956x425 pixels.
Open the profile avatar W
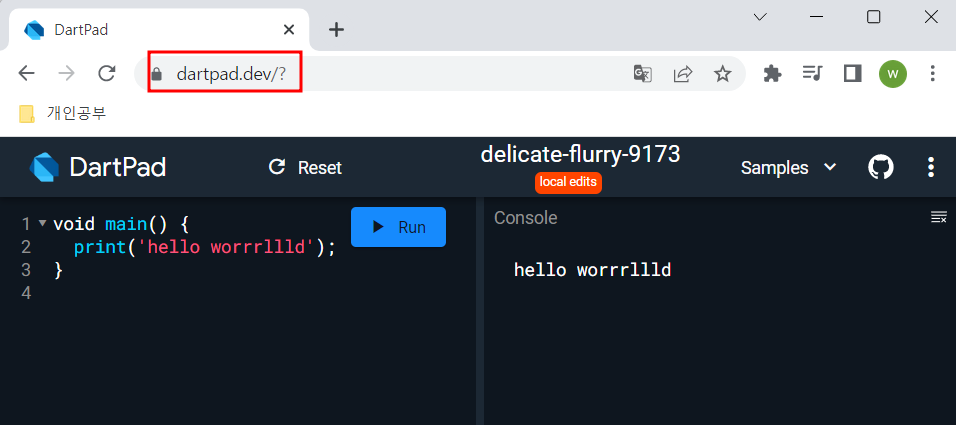click(893, 74)
